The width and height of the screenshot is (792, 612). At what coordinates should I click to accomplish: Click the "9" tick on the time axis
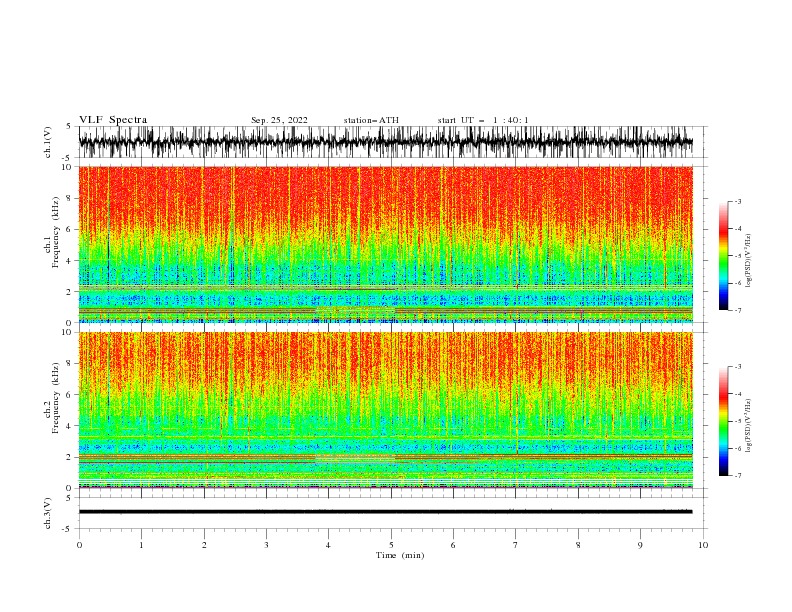pos(640,545)
